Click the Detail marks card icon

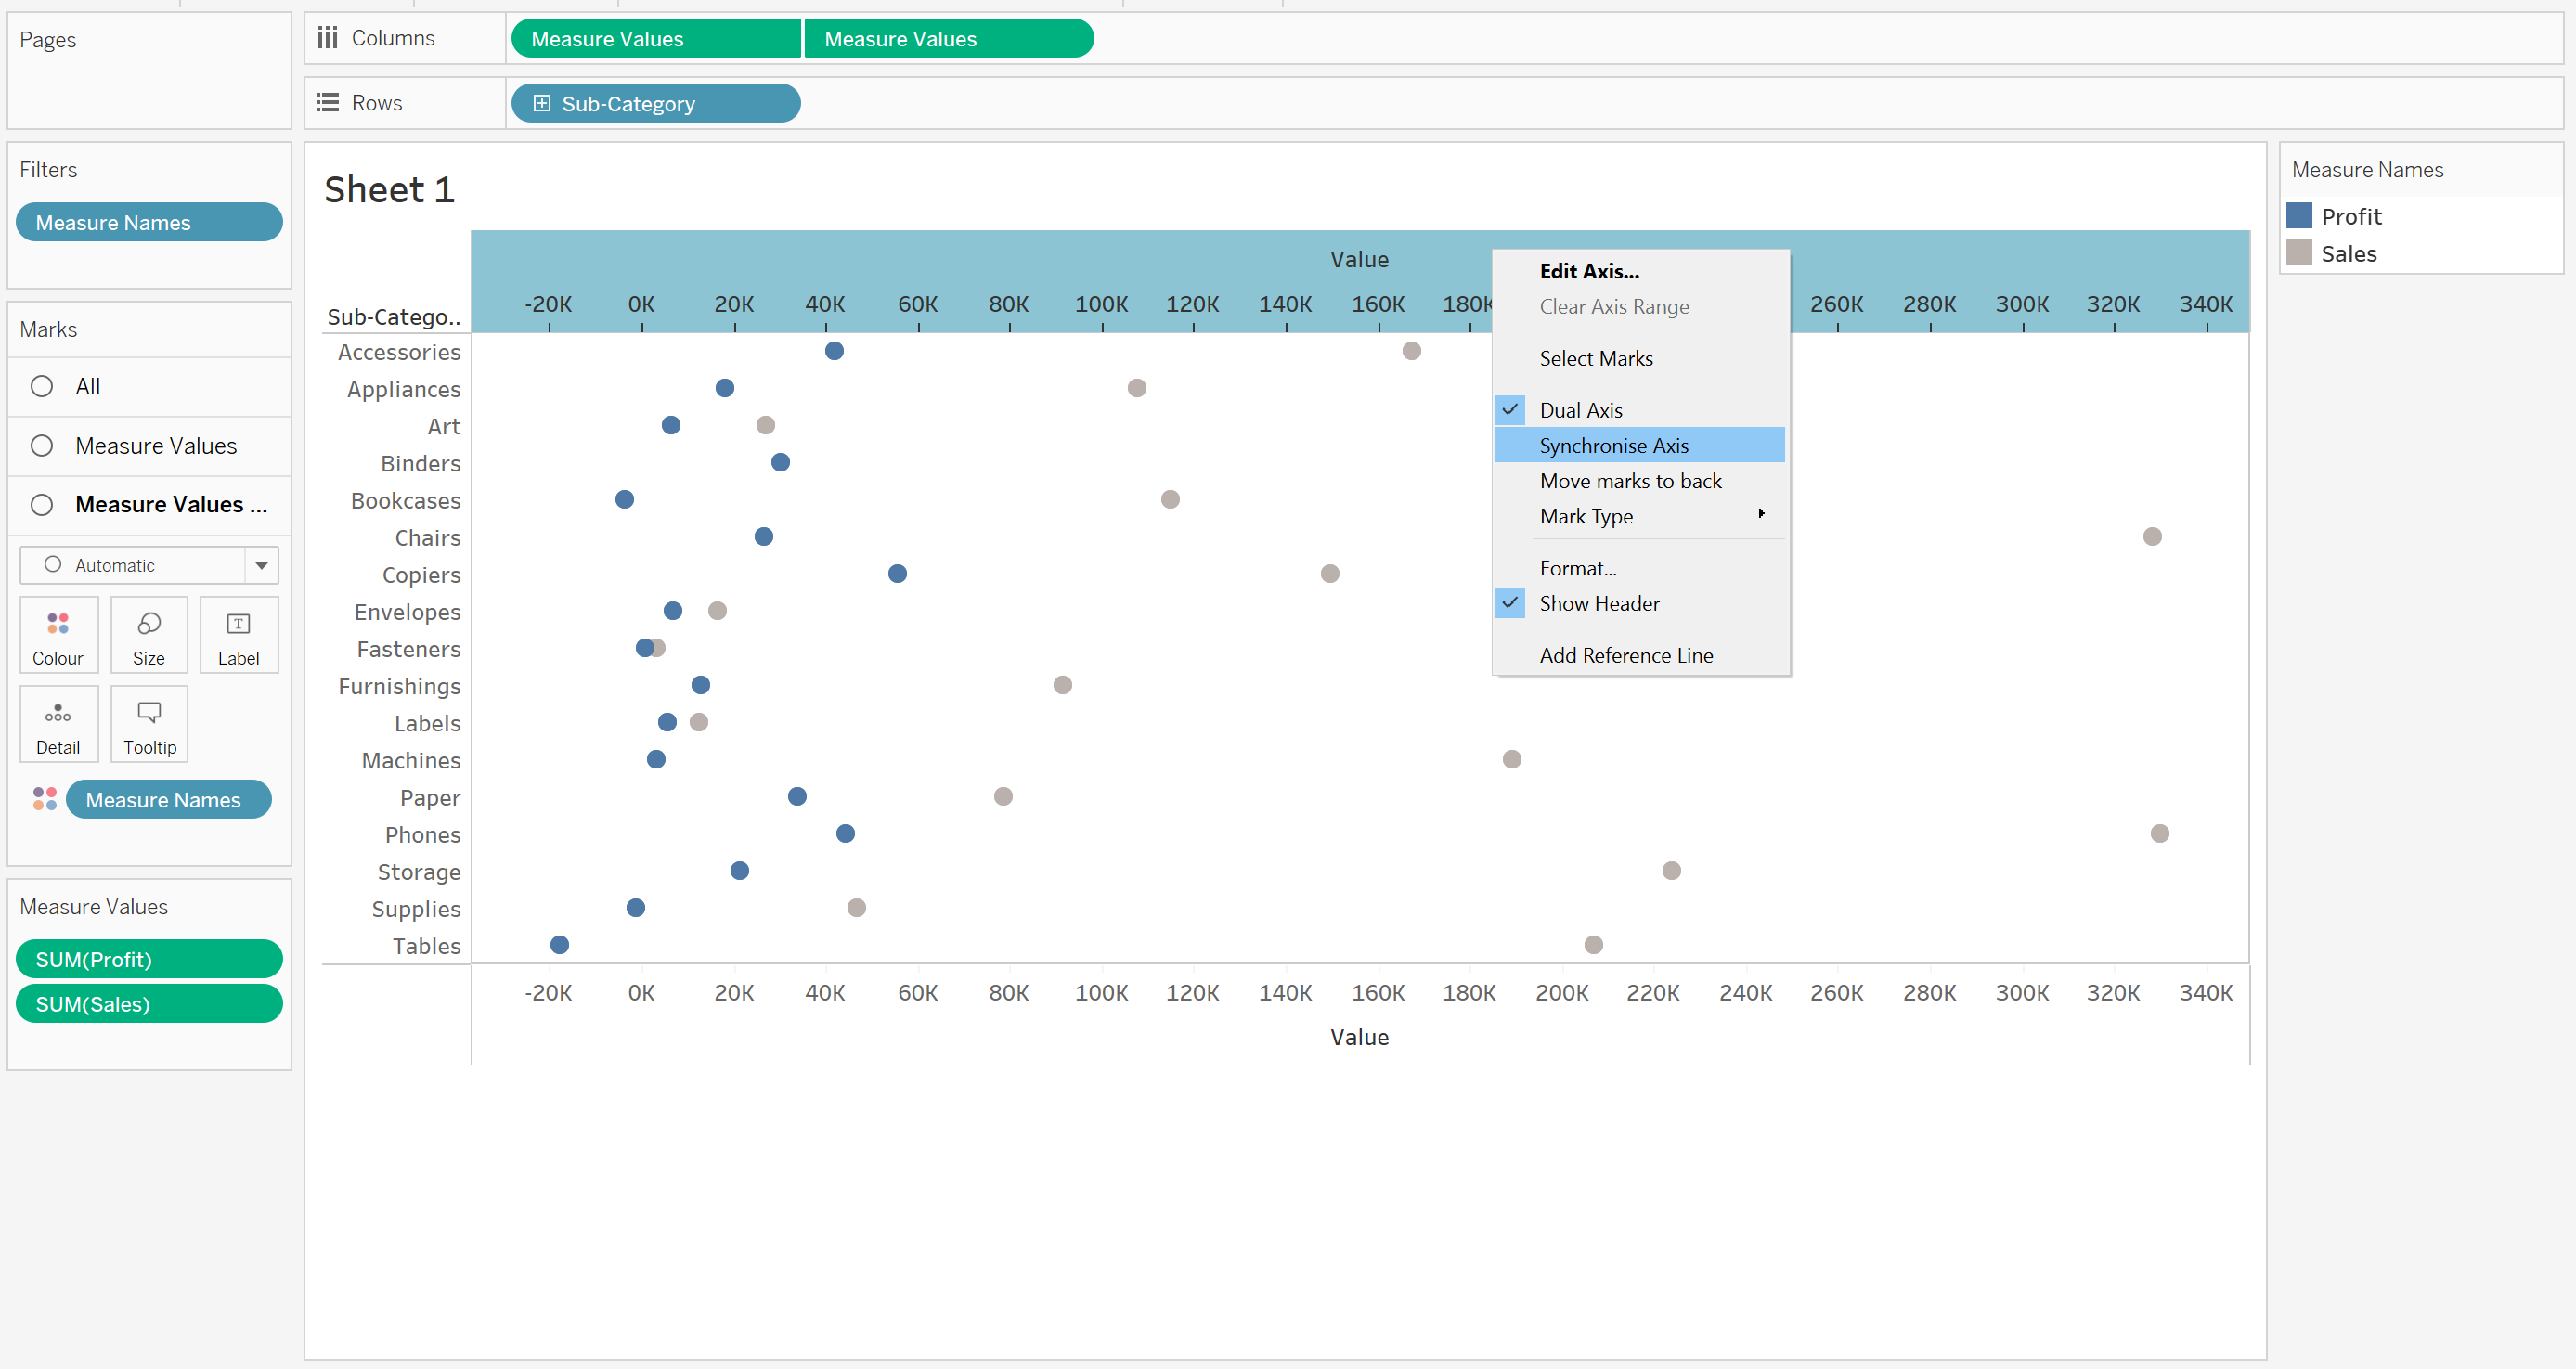point(58,713)
